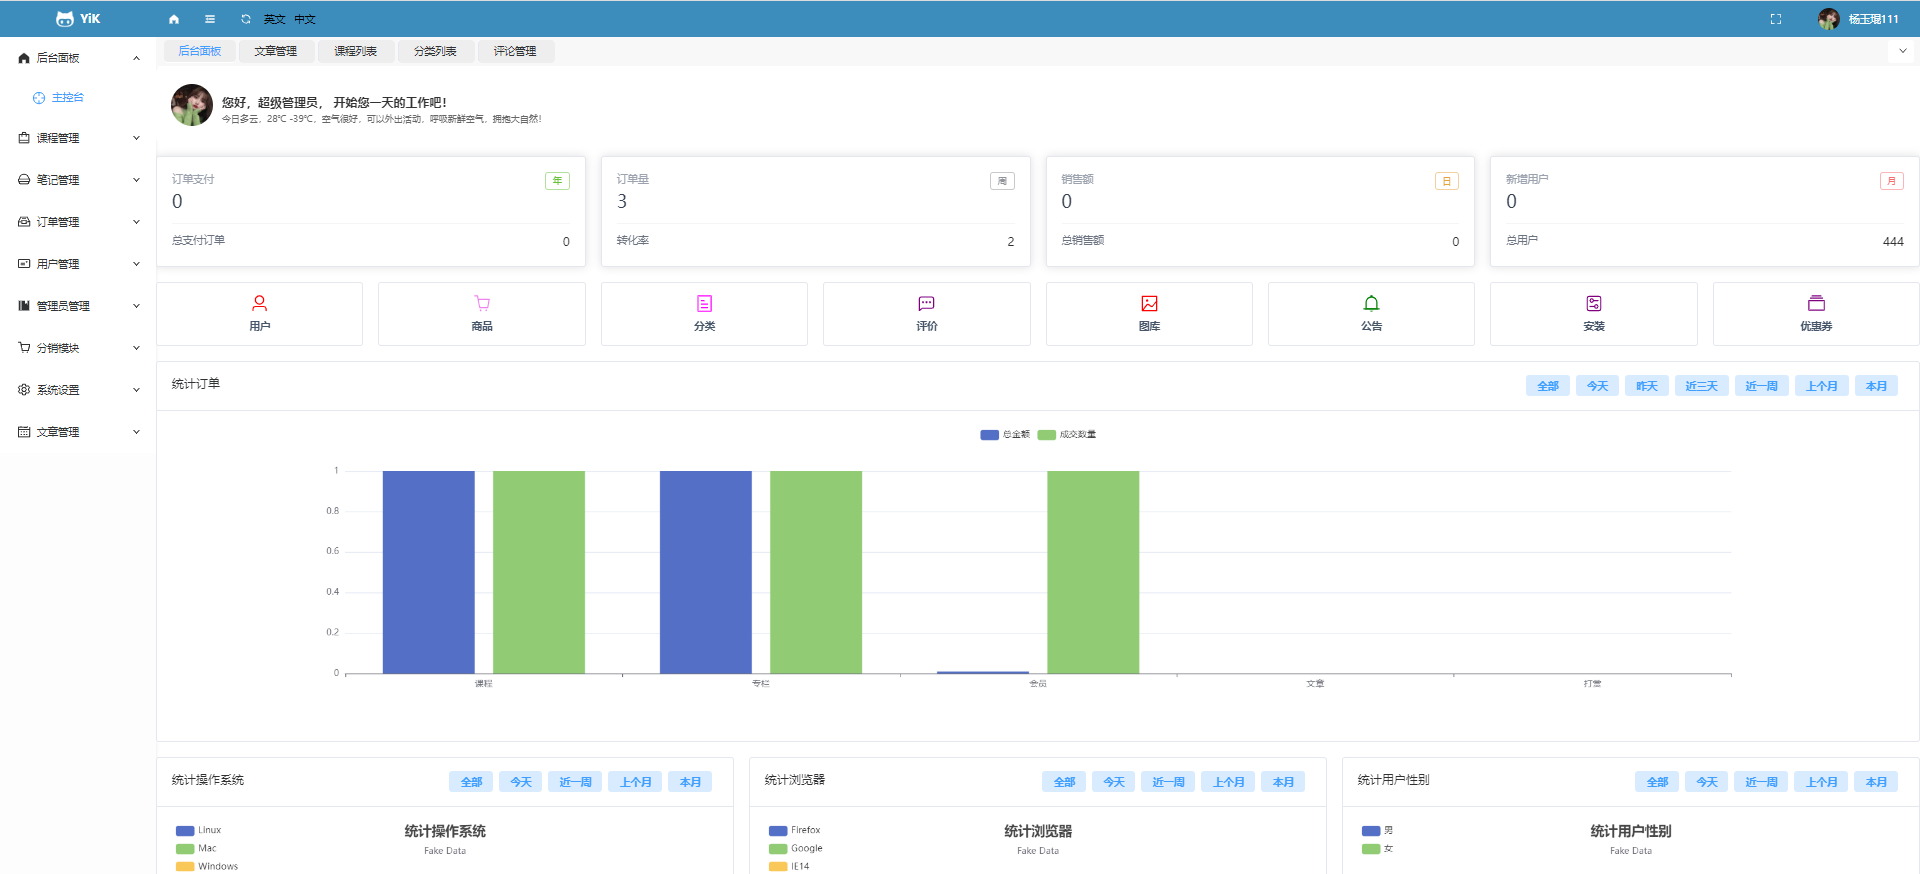This screenshot has height=874, width=1920.
Task: Expand the 笔记管理 sidebar menu
Action: (78, 180)
